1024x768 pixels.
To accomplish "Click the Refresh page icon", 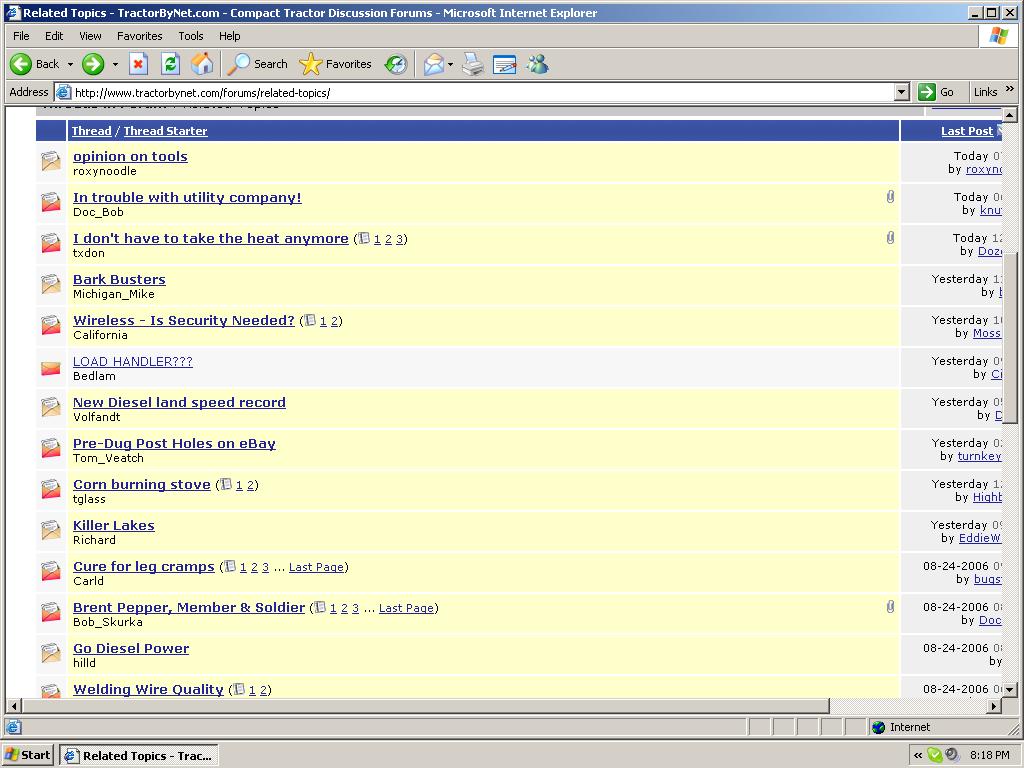I will 170,64.
